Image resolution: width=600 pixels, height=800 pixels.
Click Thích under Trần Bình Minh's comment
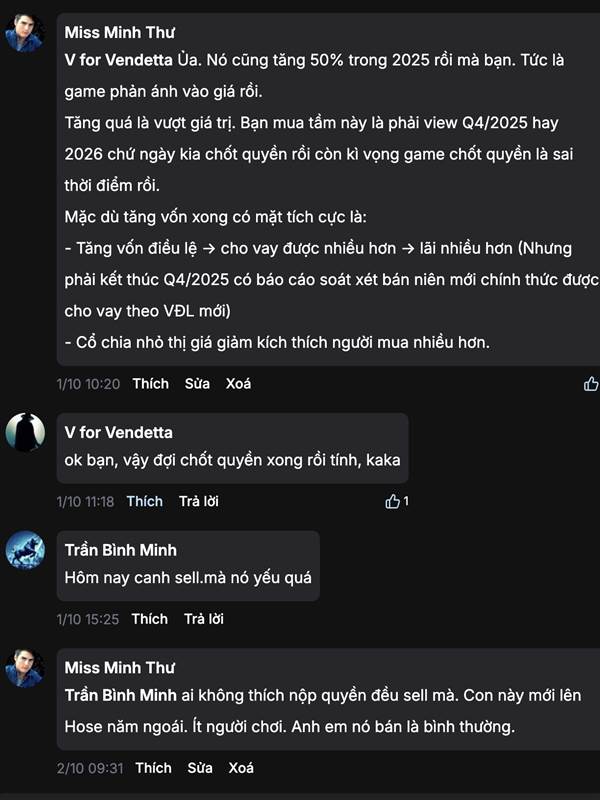coord(149,619)
